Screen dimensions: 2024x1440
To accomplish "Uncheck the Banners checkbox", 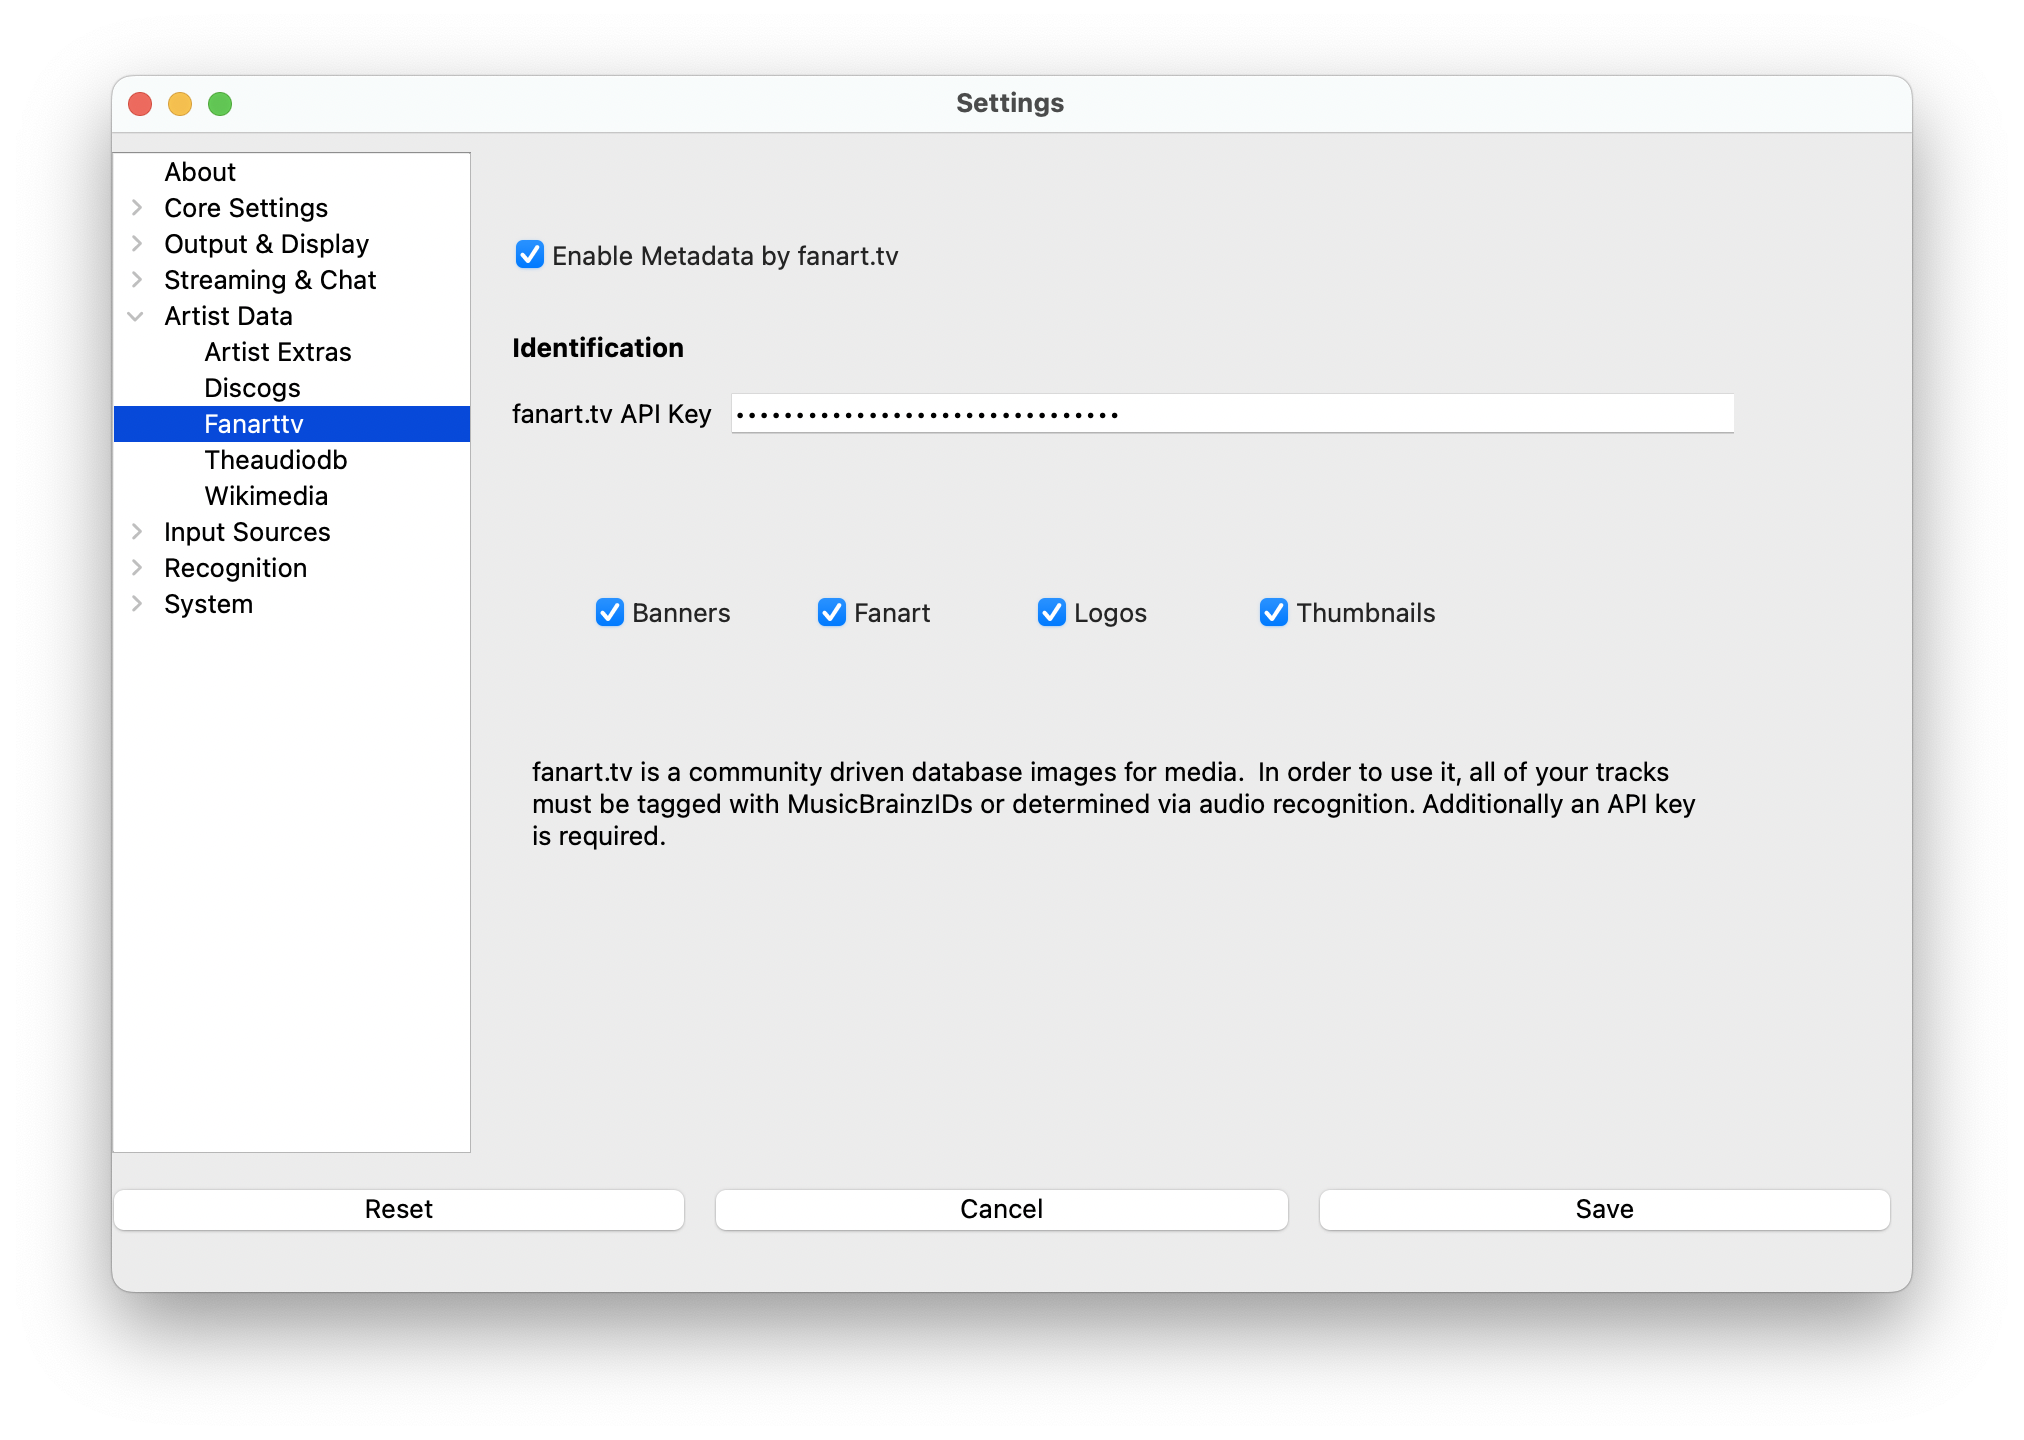I will [x=610, y=612].
